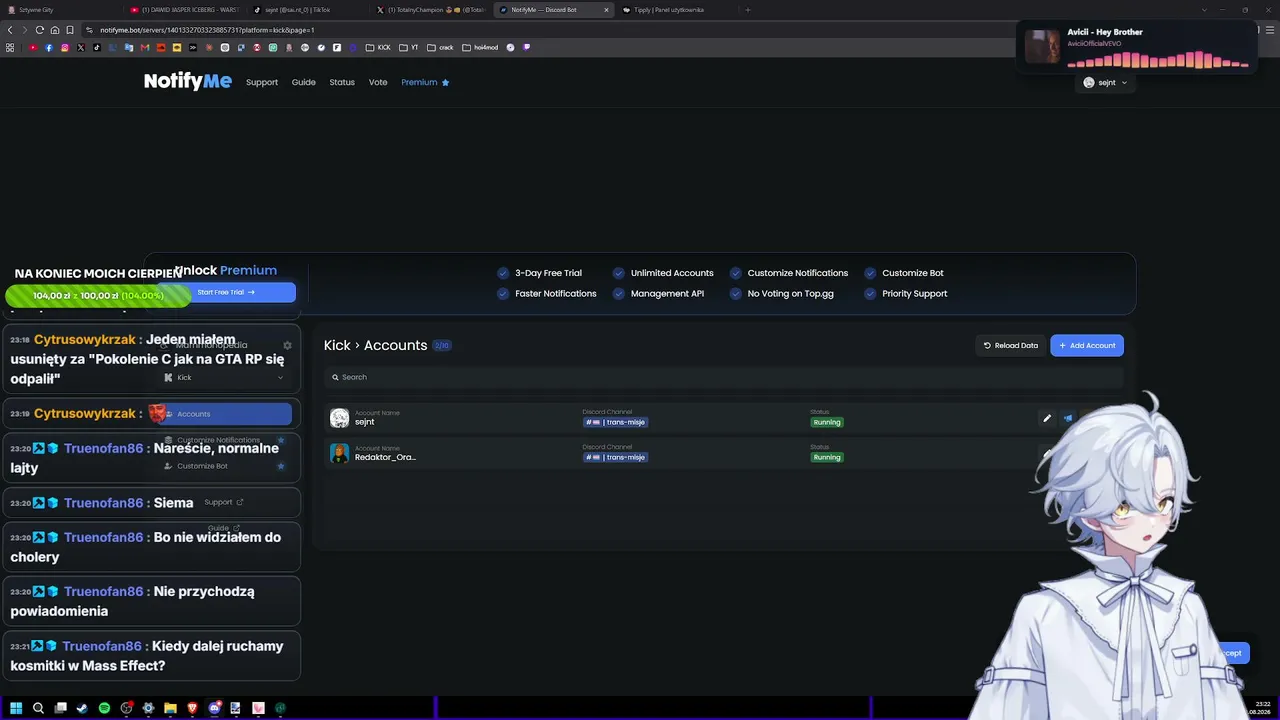This screenshot has width=1280, height=720.
Task: Expand the sejnt user account dropdown
Action: (1105, 83)
